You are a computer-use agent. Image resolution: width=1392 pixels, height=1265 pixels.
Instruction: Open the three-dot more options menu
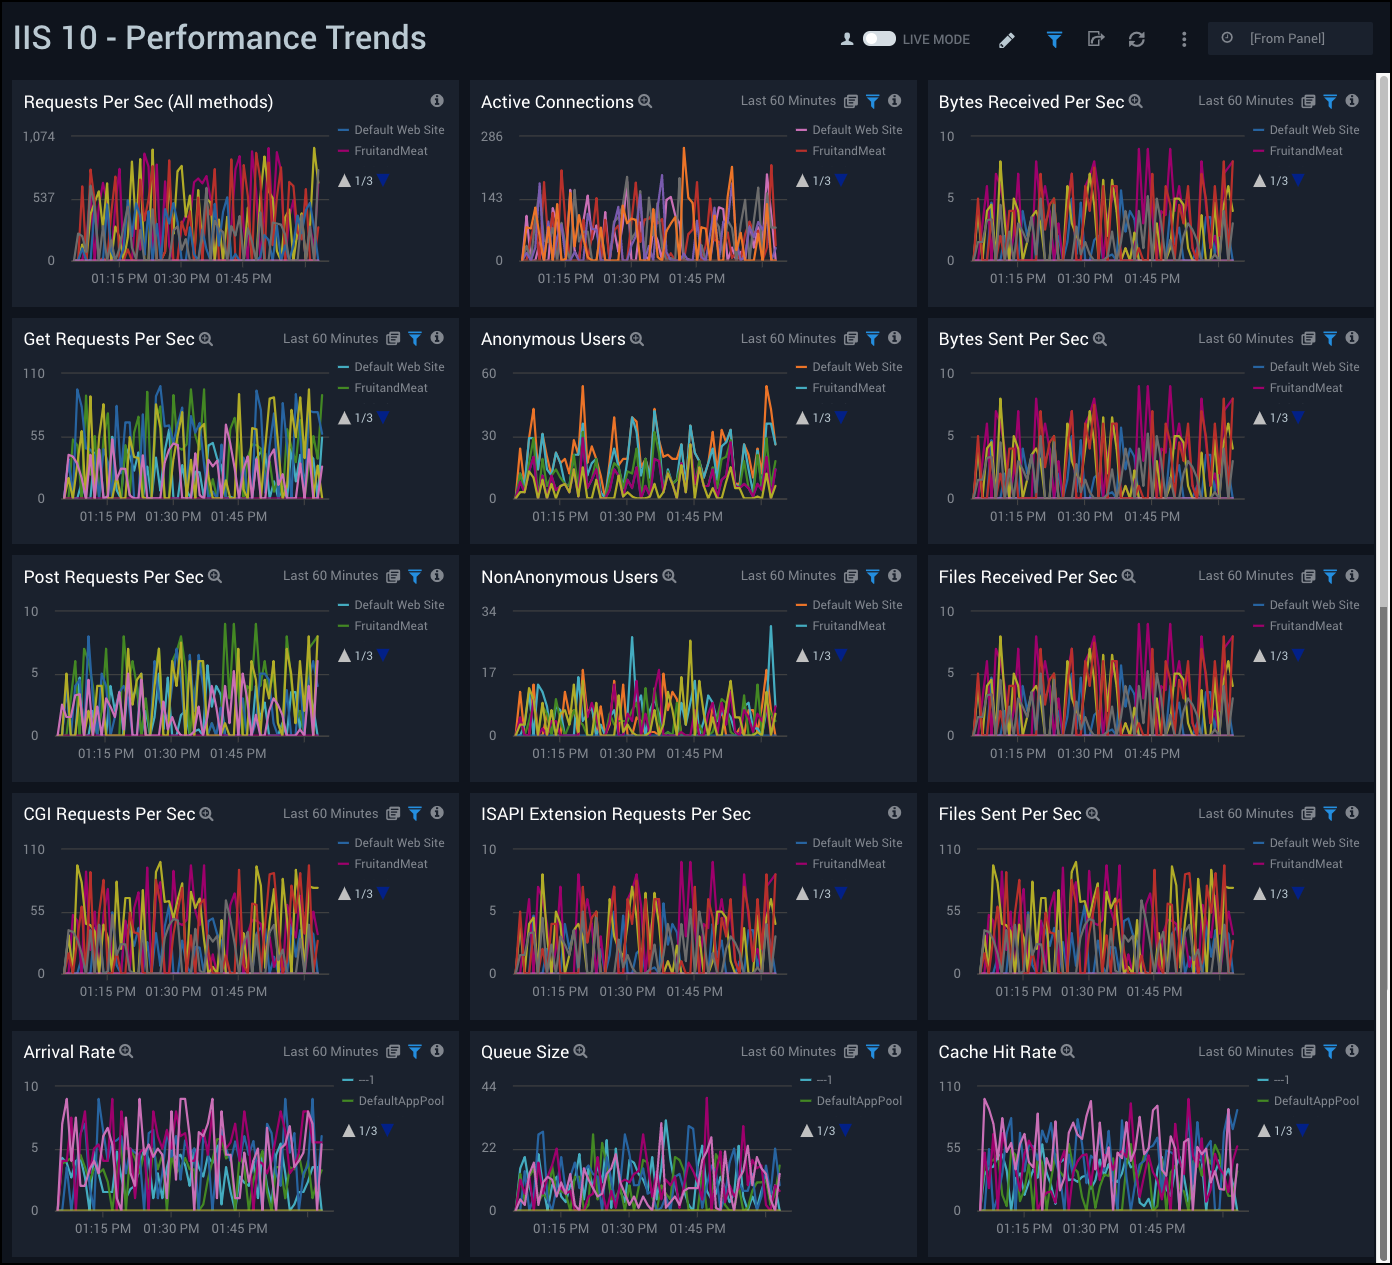point(1184,39)
